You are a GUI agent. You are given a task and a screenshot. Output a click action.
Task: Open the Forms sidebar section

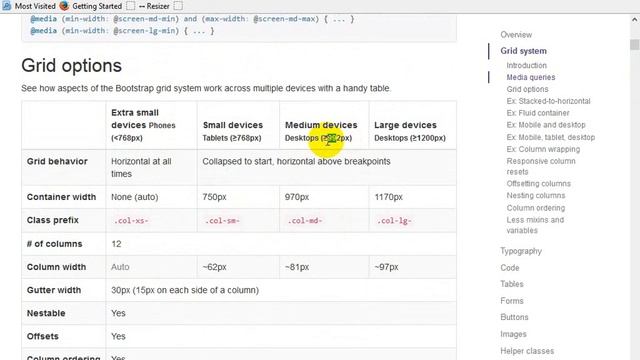[512, 301]
